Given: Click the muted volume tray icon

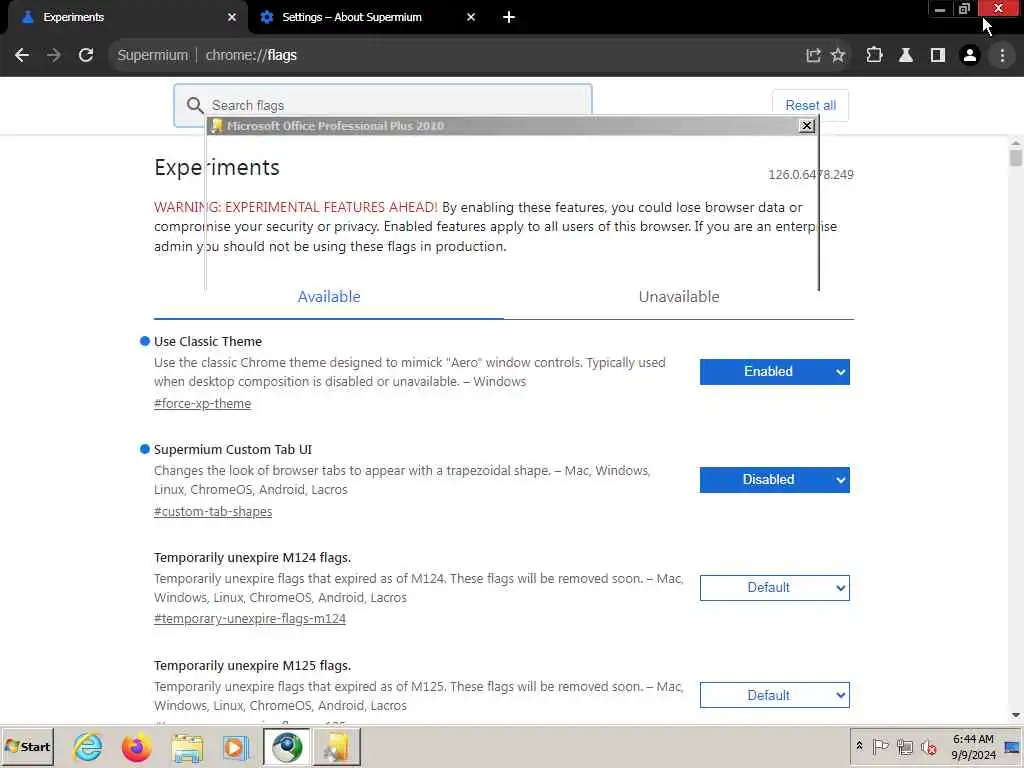Looking at the screenshot, I should [x=928, y=746].
